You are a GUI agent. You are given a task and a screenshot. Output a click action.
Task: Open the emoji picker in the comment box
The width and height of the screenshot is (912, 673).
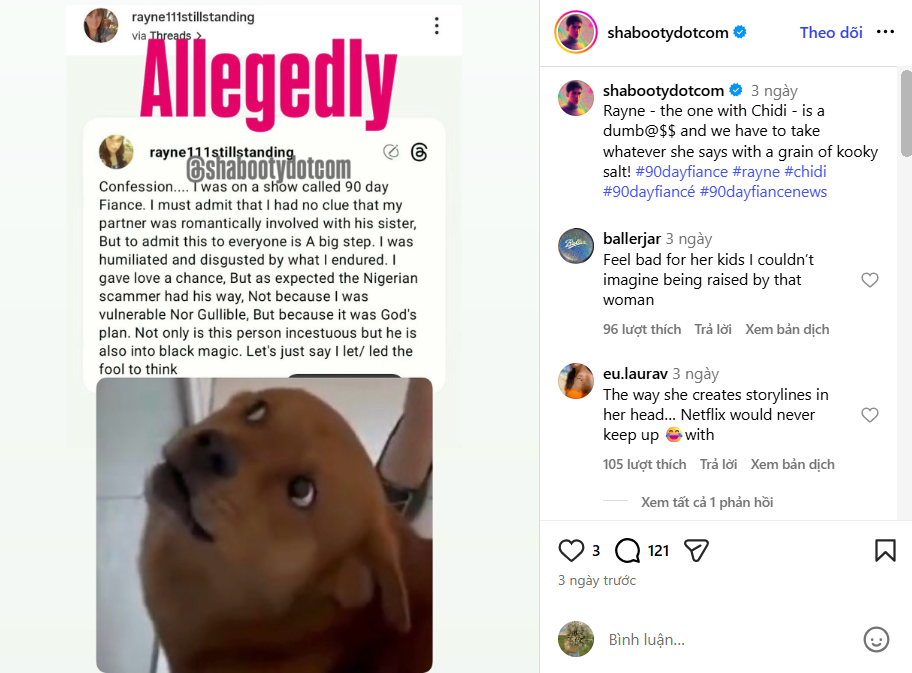(876, 639)
